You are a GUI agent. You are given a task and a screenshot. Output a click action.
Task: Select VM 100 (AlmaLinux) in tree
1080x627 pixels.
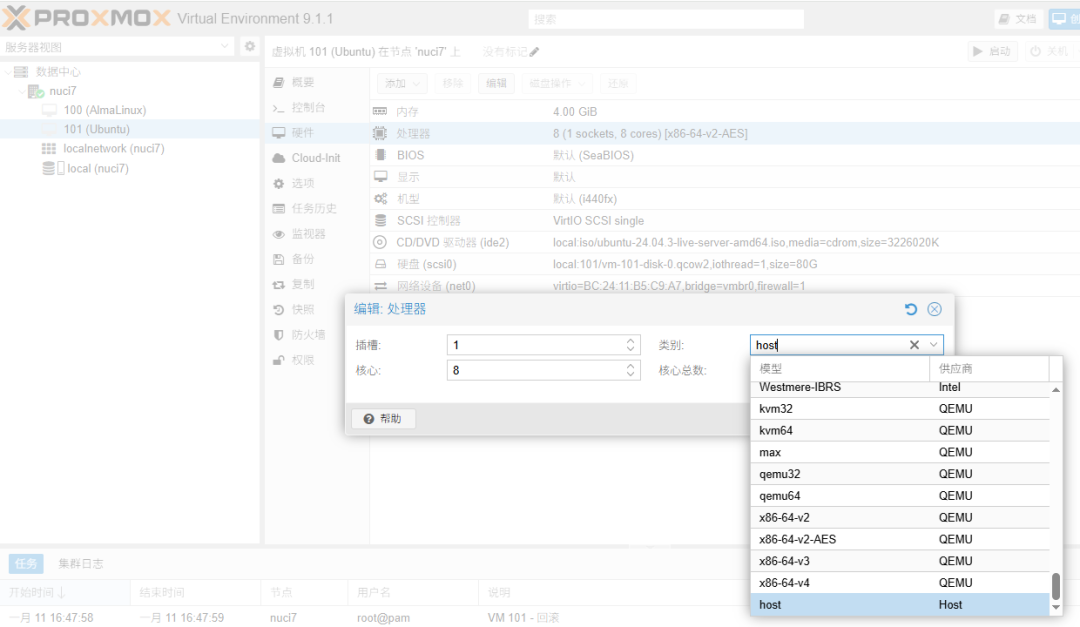pyautogui.click(x=105, y=110)
